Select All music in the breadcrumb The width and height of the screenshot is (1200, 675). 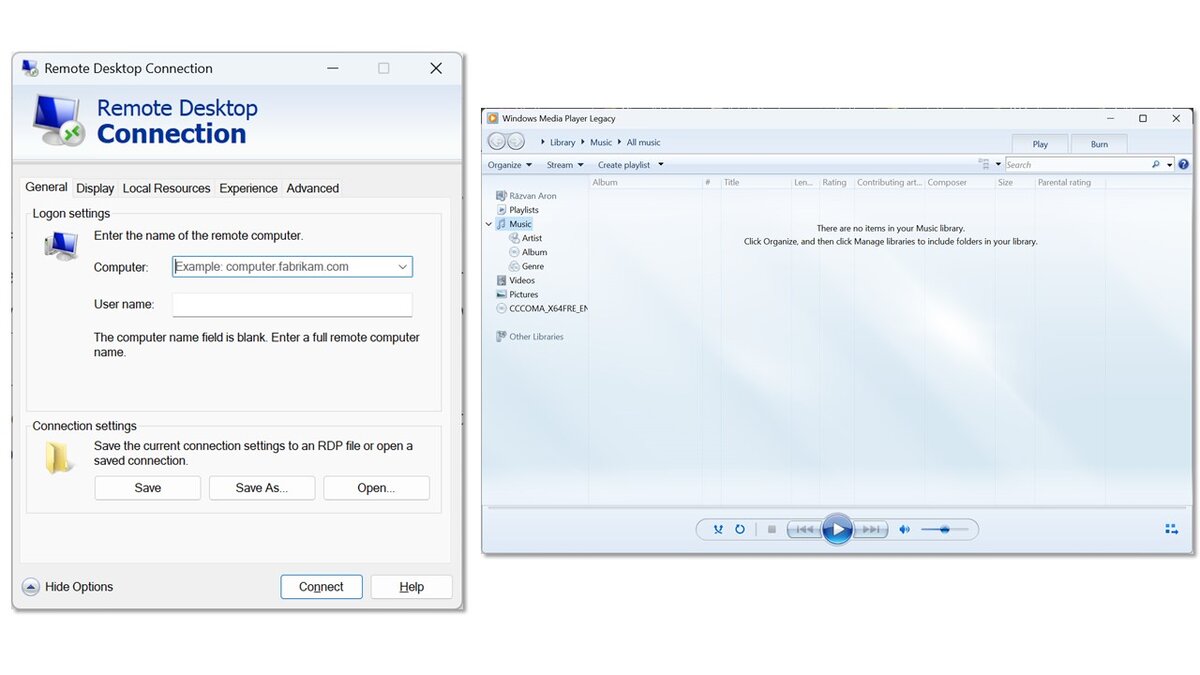tap(644, 142)
